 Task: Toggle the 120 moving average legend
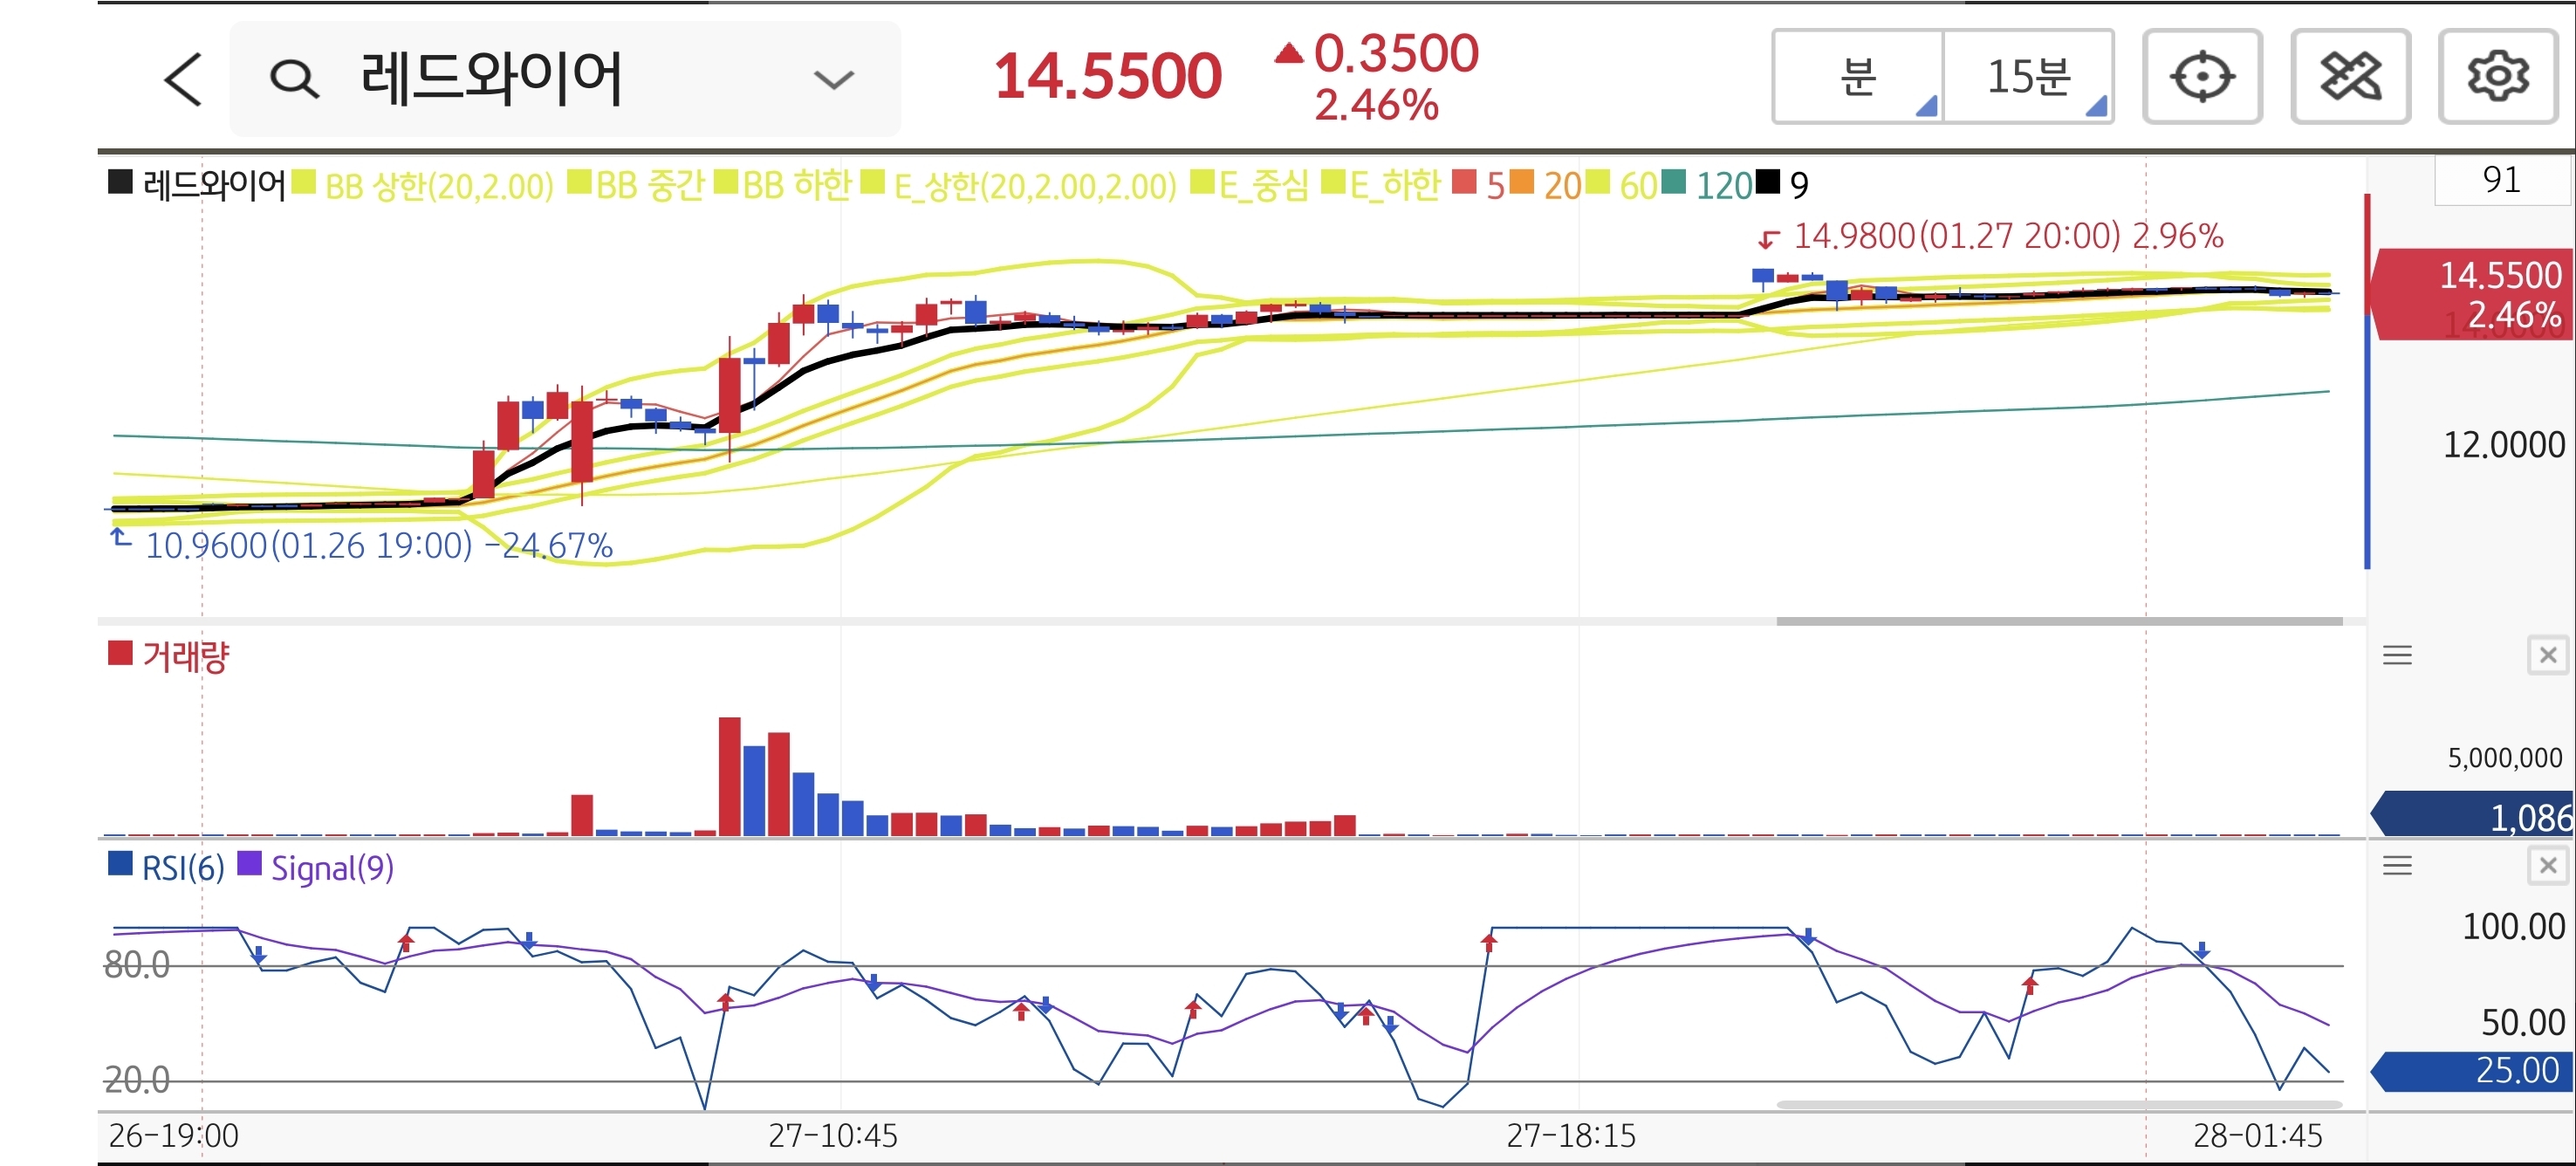1722,185
